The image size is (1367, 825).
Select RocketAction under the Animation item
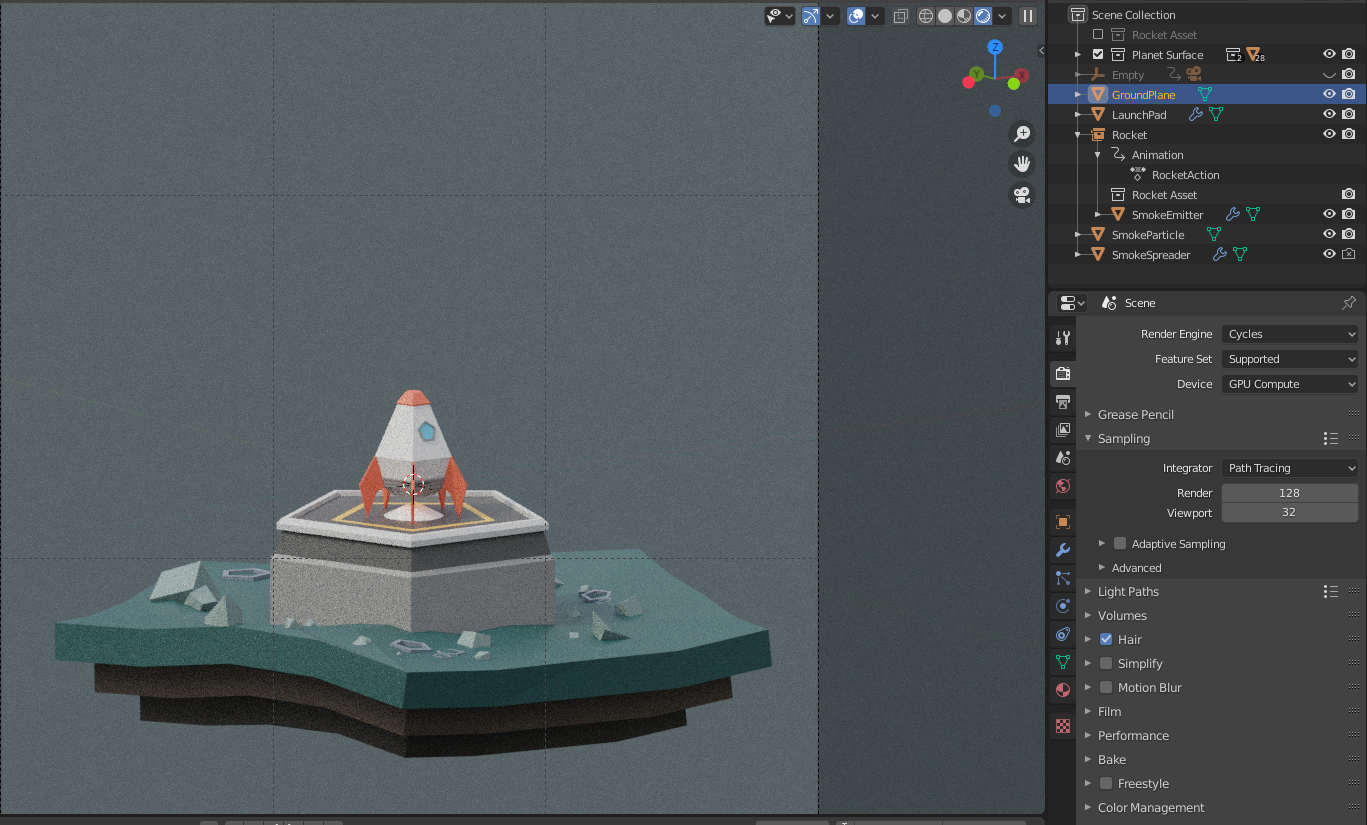point(1184,174)
